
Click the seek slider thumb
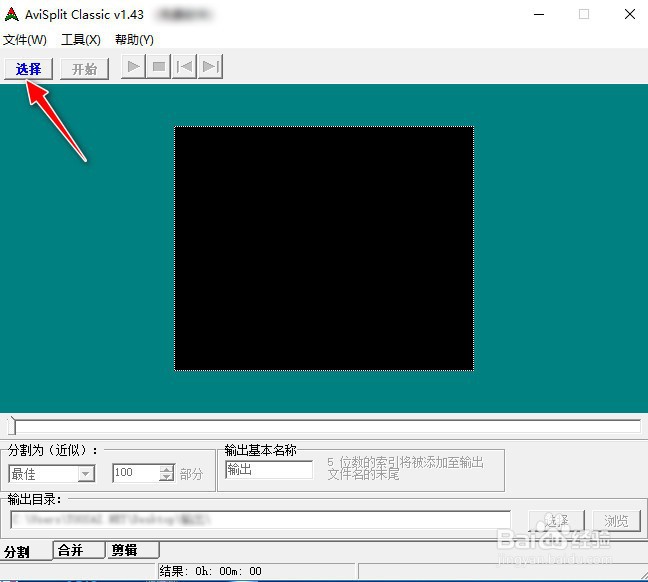pyautogui.click(x=12, y=425)
